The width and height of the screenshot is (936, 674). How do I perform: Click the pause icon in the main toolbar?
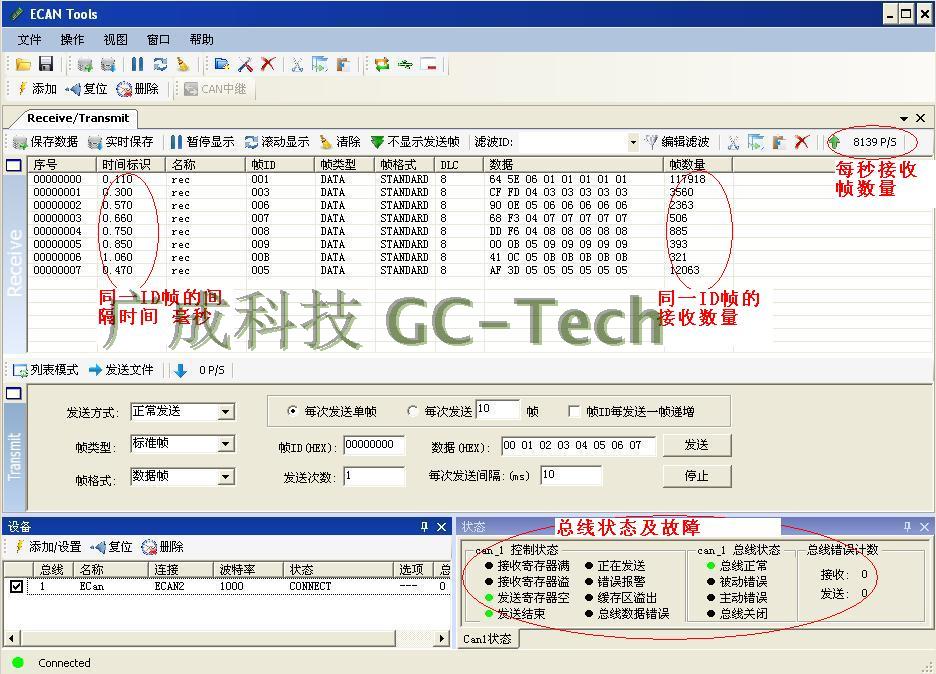tap(138, 64)
